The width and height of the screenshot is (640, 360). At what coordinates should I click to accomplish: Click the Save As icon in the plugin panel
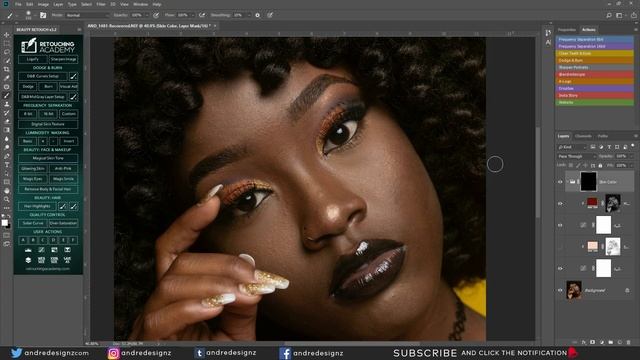[67, 260]
